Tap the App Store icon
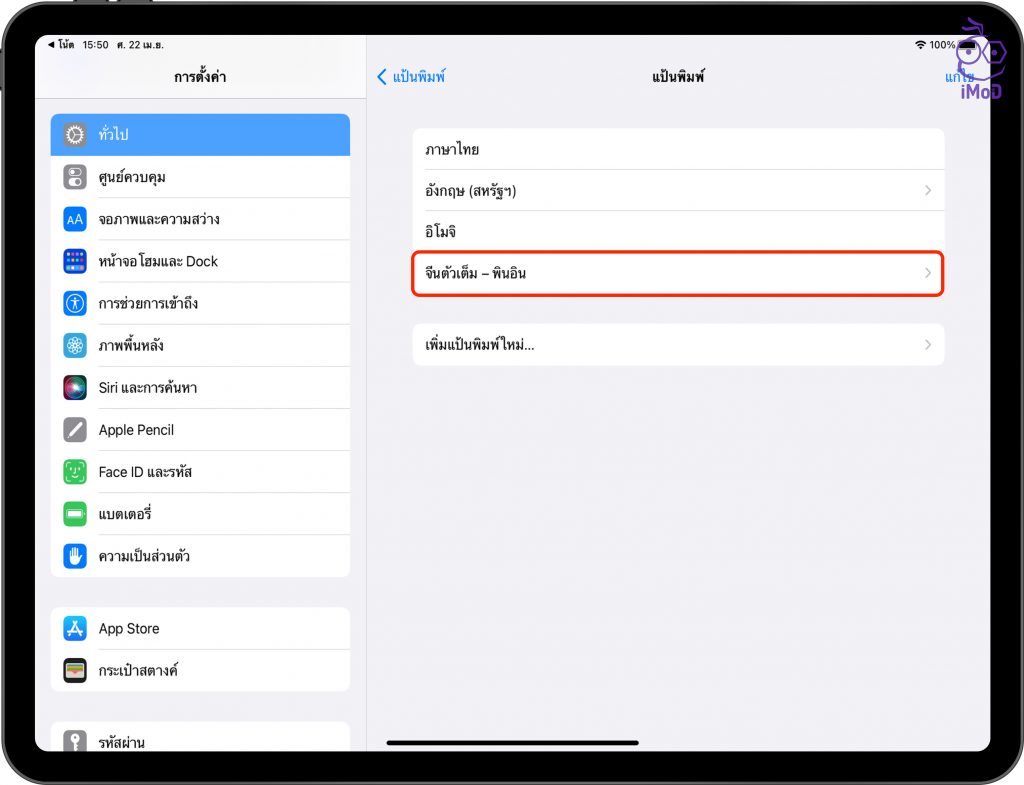The height and width of the screenshot is (785, 1024). pos(74,628)
